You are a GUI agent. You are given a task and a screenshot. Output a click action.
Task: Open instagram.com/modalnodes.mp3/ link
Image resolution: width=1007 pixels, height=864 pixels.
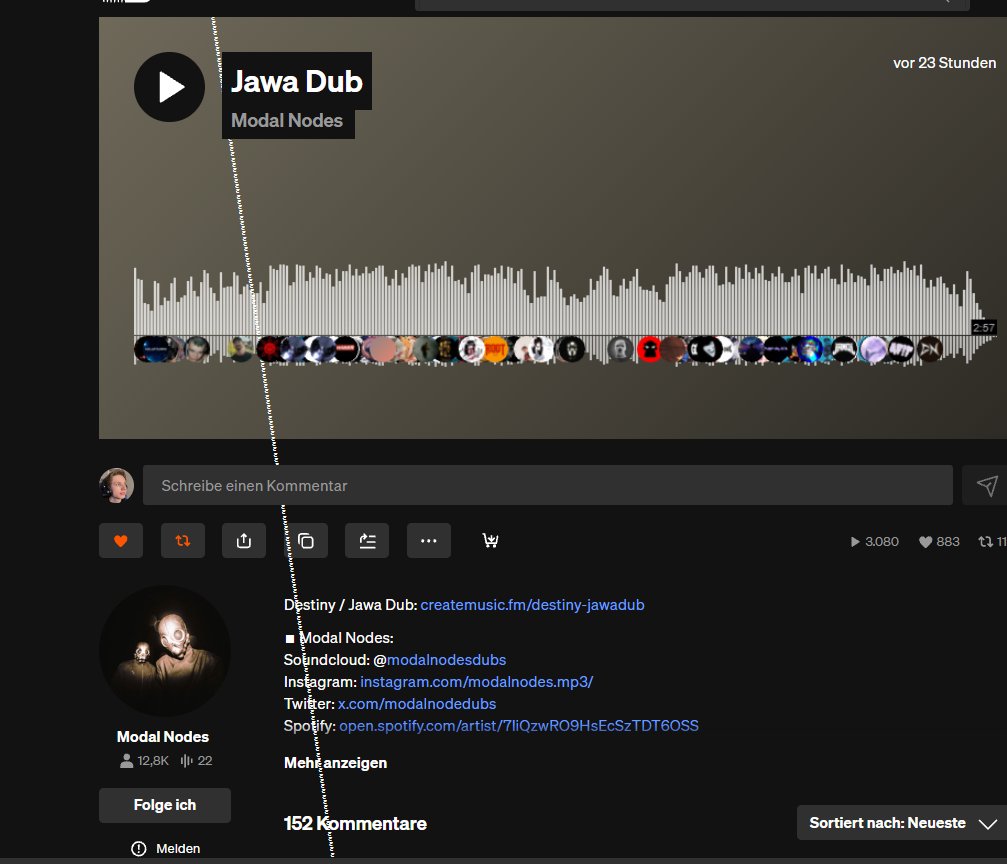[477, 682]
